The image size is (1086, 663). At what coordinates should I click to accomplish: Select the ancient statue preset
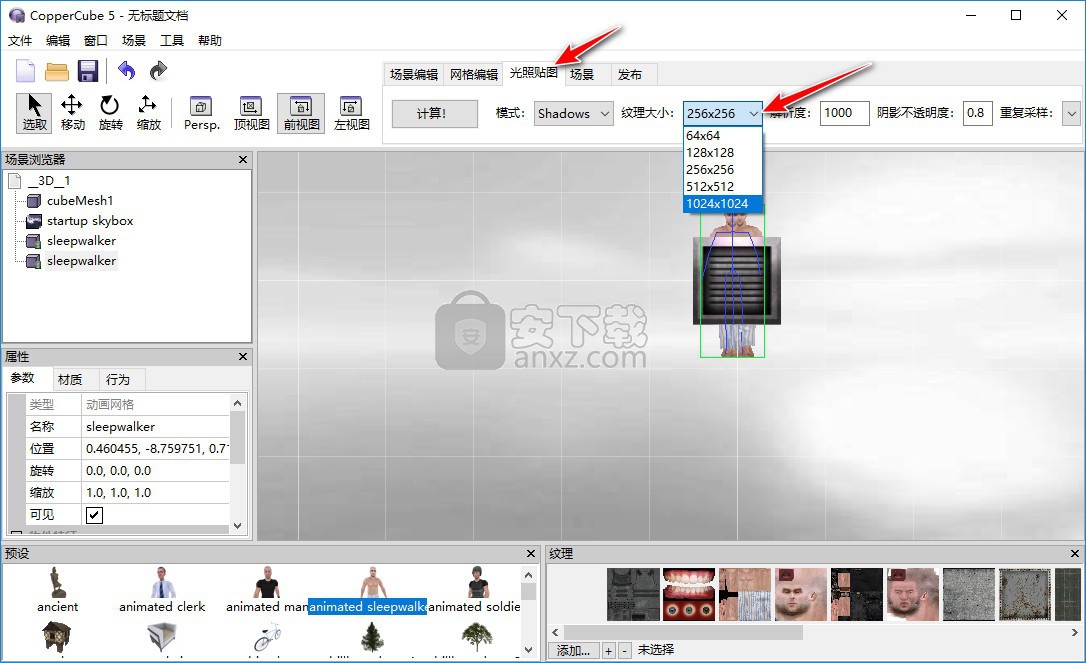coord(57,590)
